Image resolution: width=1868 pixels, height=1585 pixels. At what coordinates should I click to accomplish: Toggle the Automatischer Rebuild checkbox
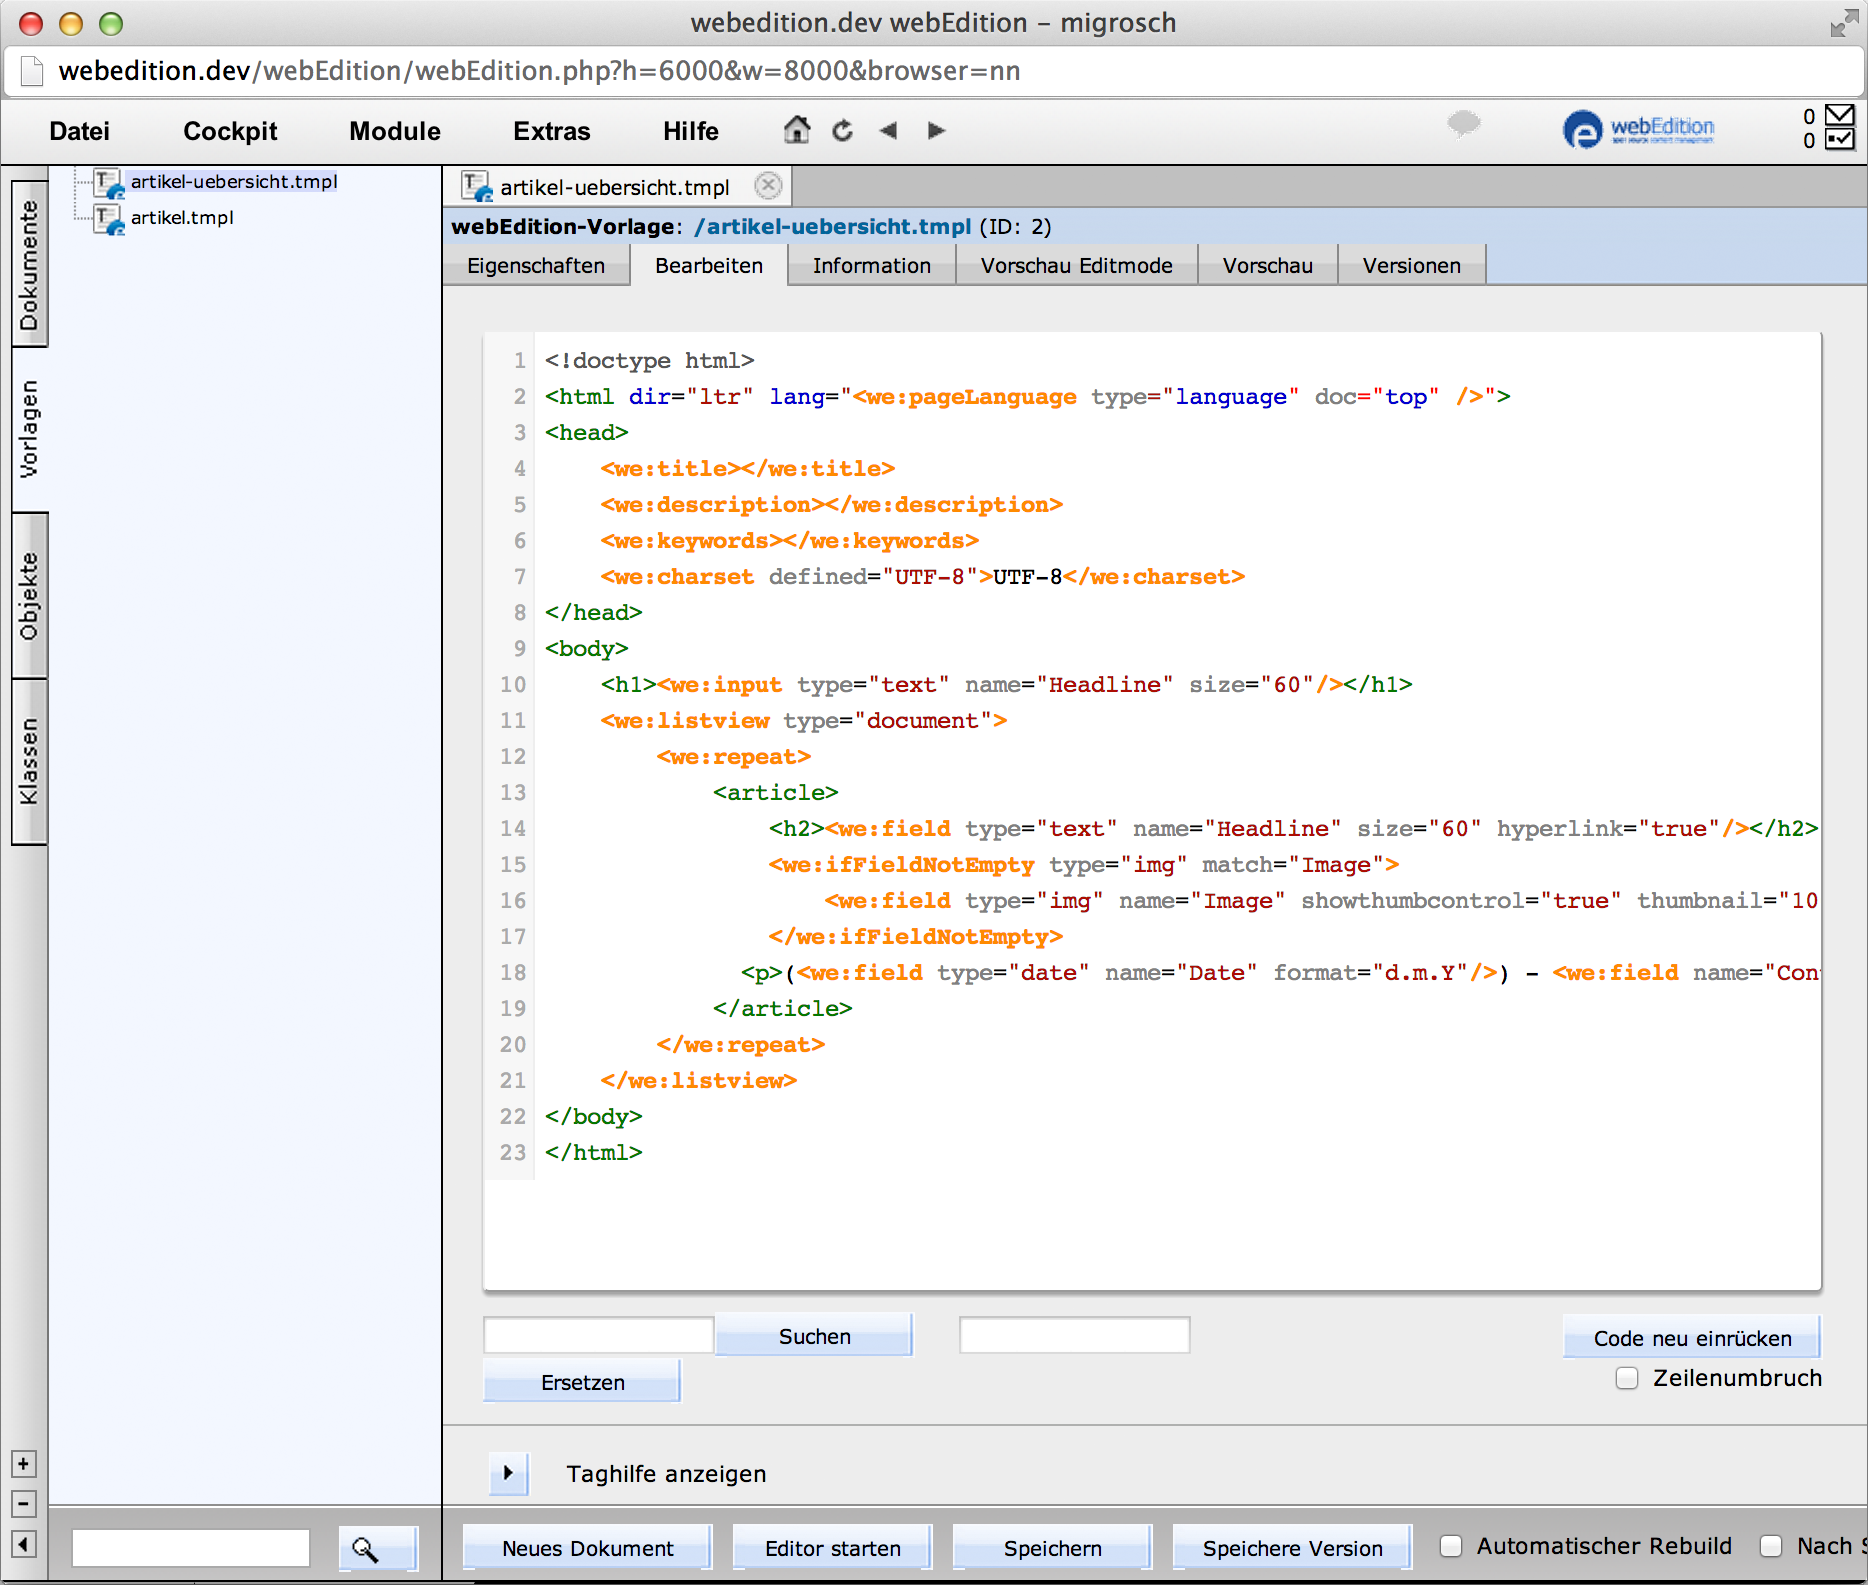1451,1546
